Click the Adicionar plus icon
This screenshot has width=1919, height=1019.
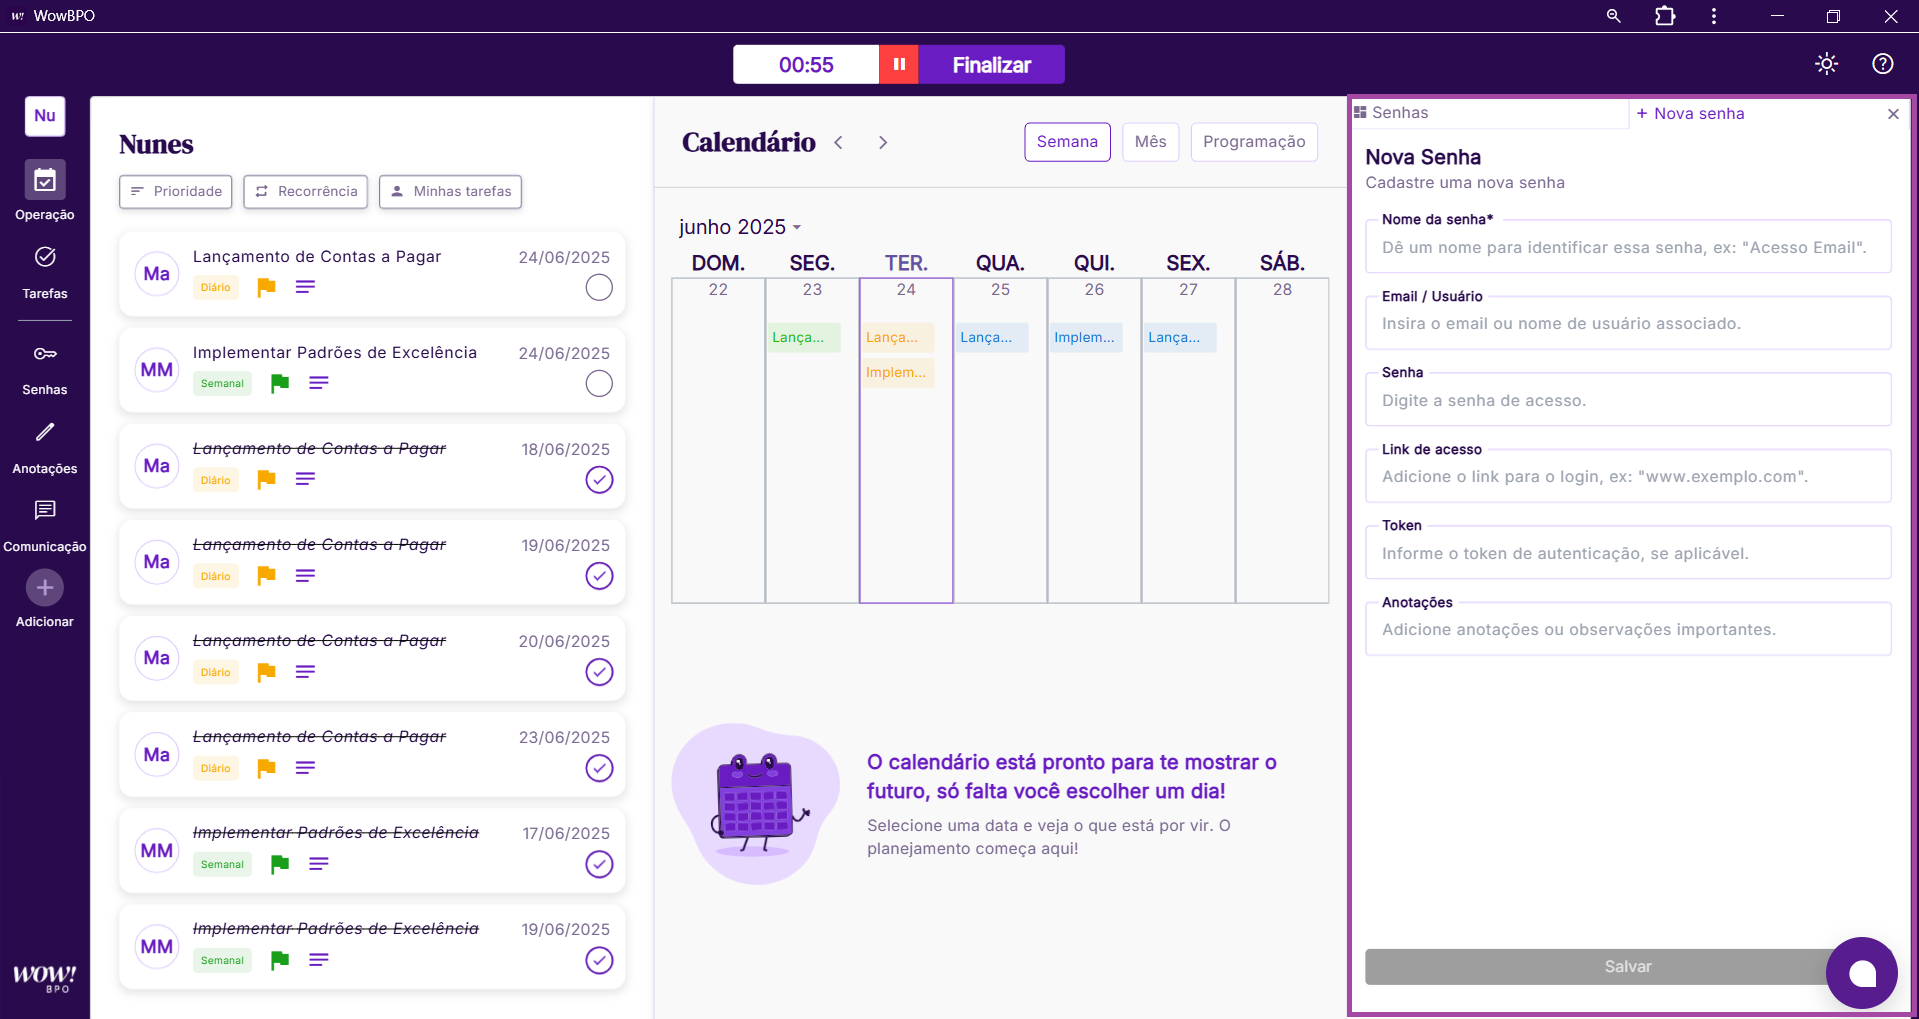pyautogui.click(x=45, y=588)
